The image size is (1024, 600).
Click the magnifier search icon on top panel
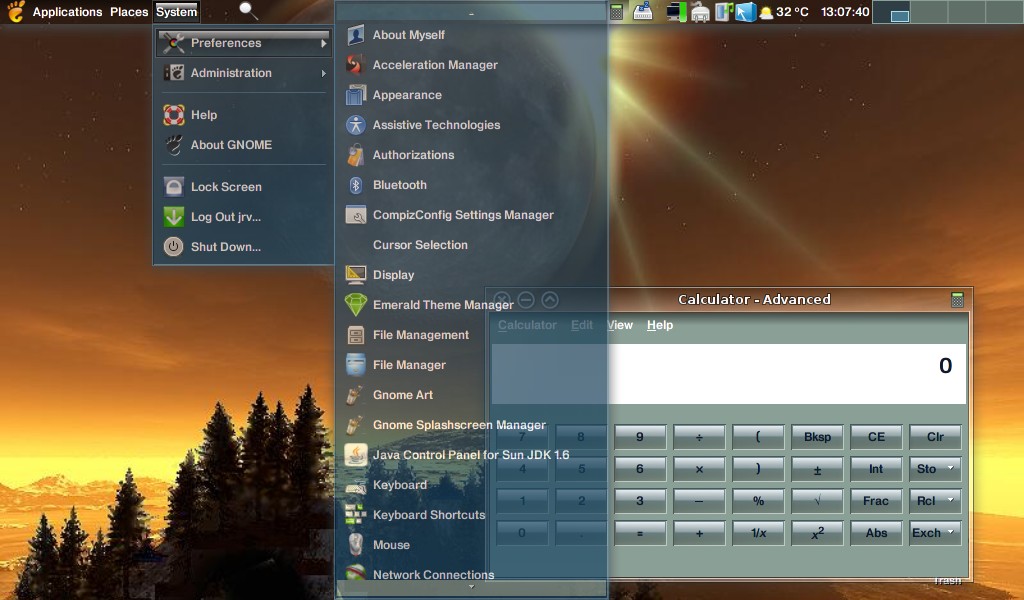click(248, 10)
